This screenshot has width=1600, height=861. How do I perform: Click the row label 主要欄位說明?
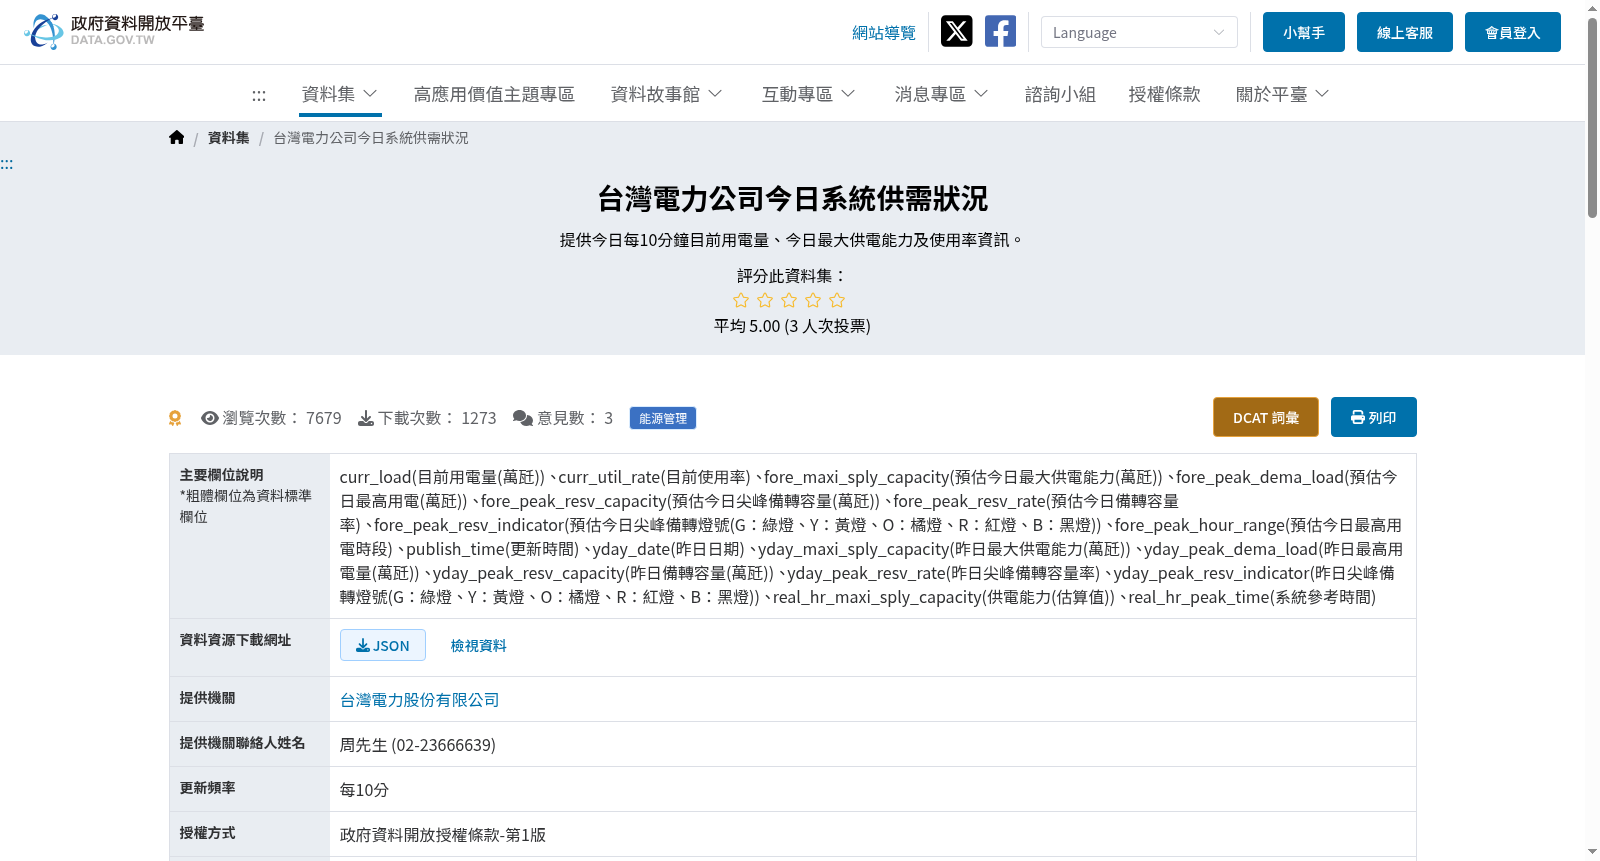pyautogui.click(x=222, y=475)
